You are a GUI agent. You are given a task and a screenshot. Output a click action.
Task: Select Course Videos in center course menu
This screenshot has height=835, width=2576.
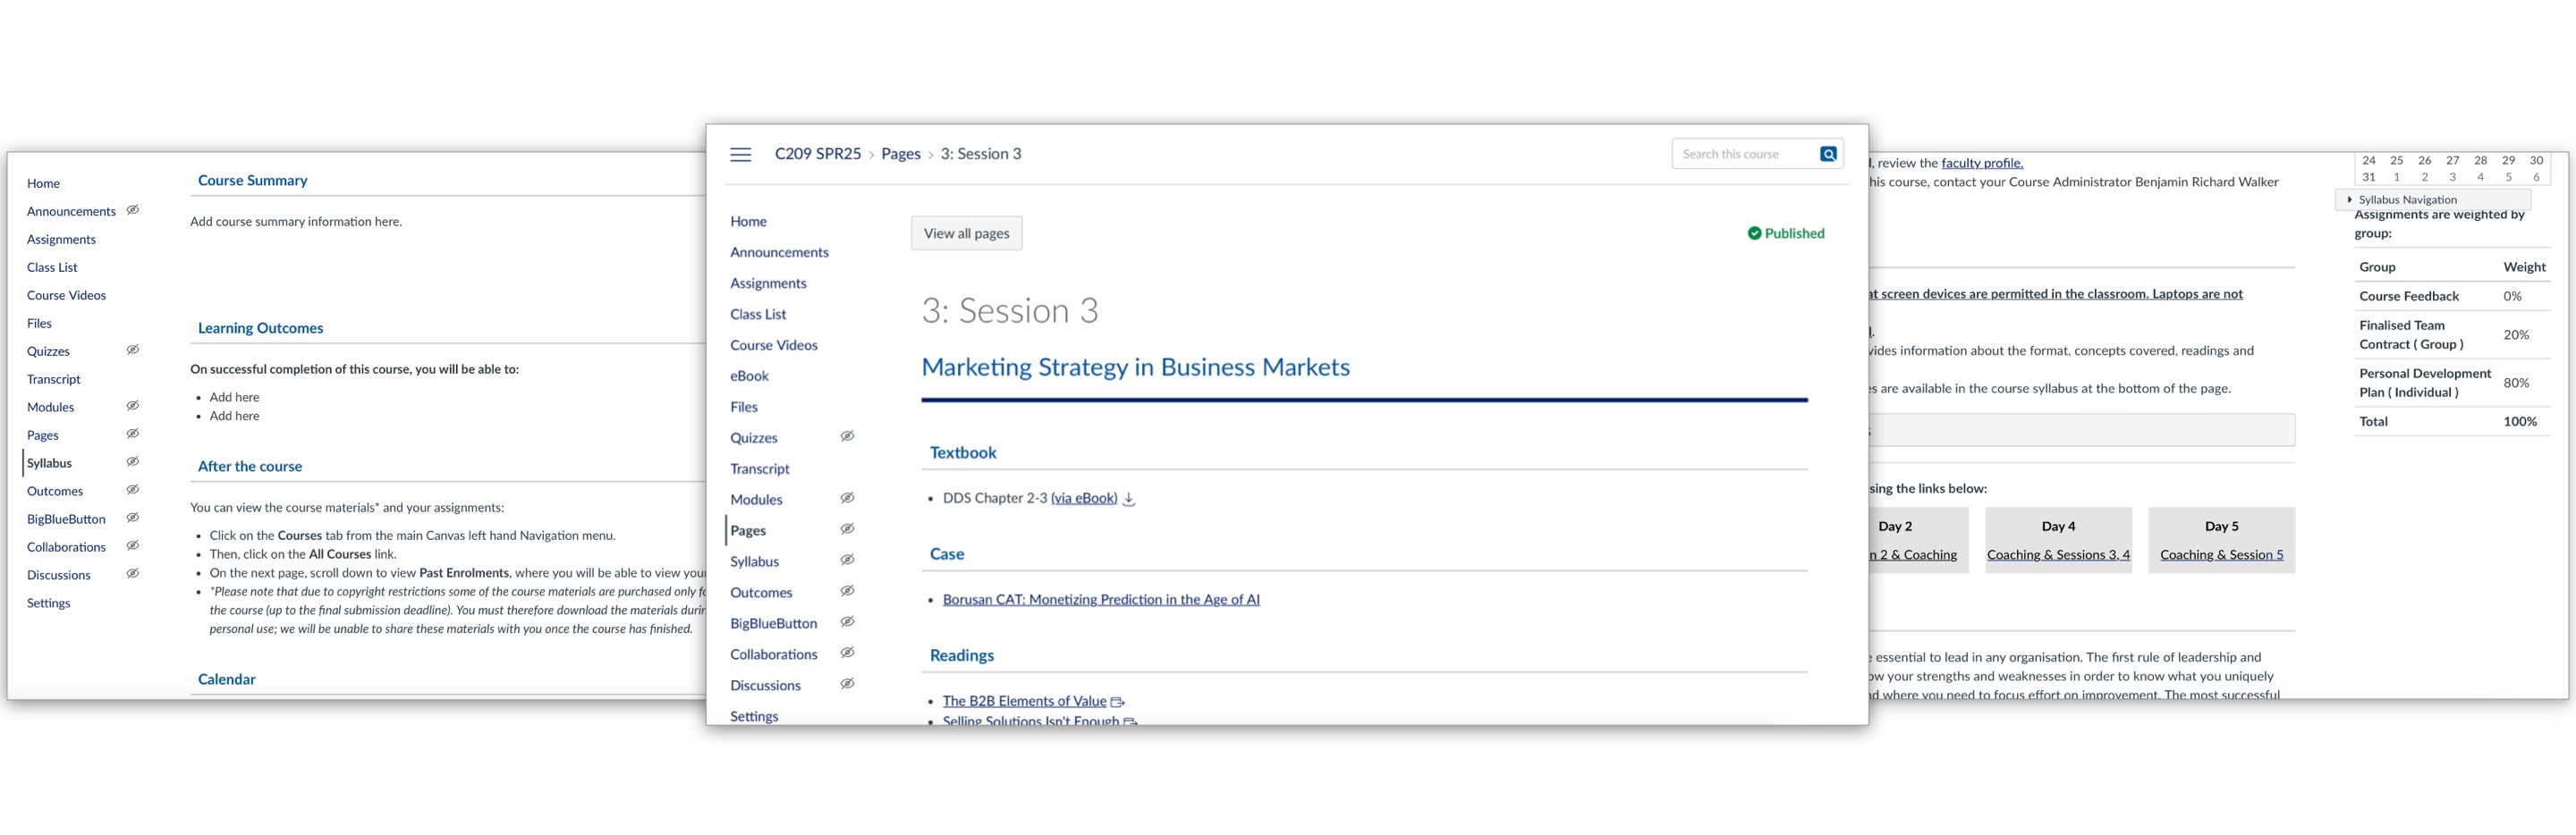point(773,345)
